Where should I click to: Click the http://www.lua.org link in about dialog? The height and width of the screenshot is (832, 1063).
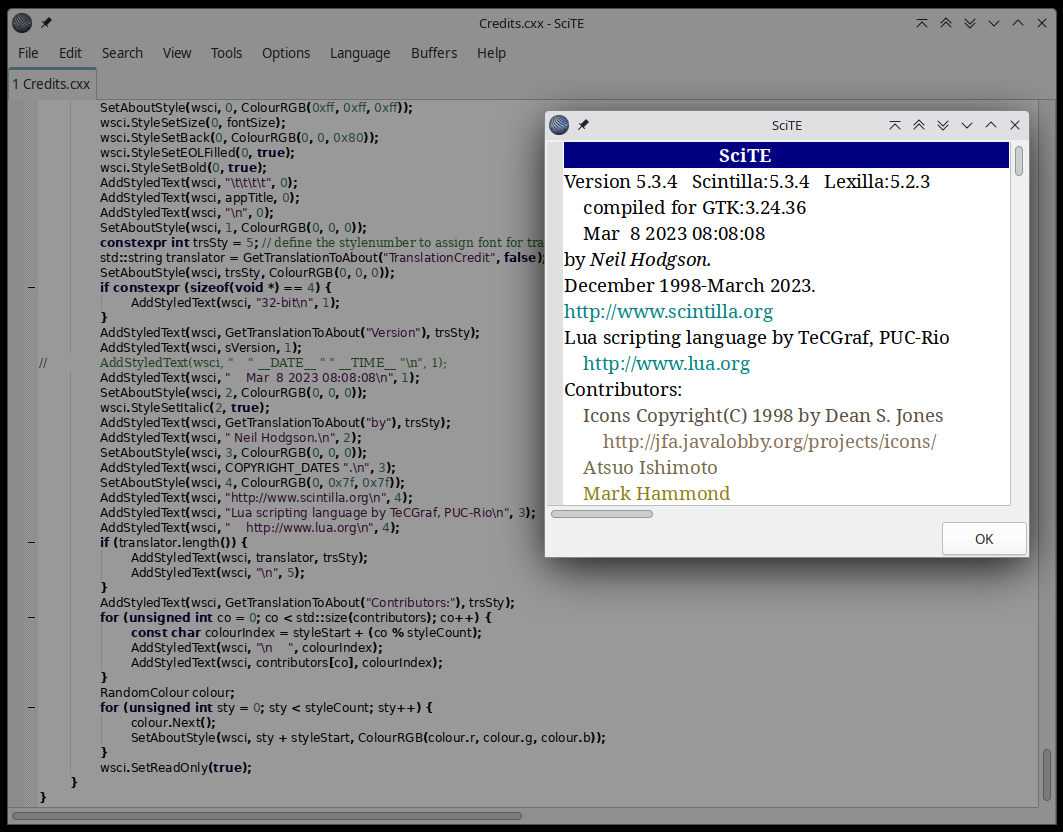coord(666,363)
